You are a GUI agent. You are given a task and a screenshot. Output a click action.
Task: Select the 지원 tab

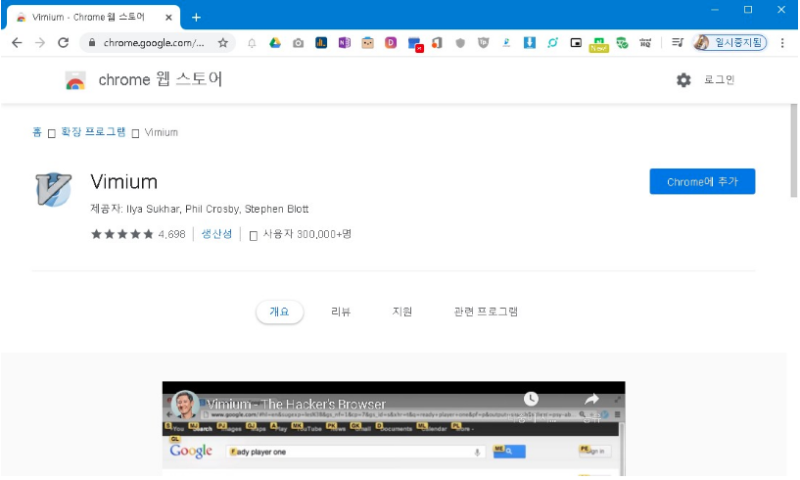[x=402, y=312]
